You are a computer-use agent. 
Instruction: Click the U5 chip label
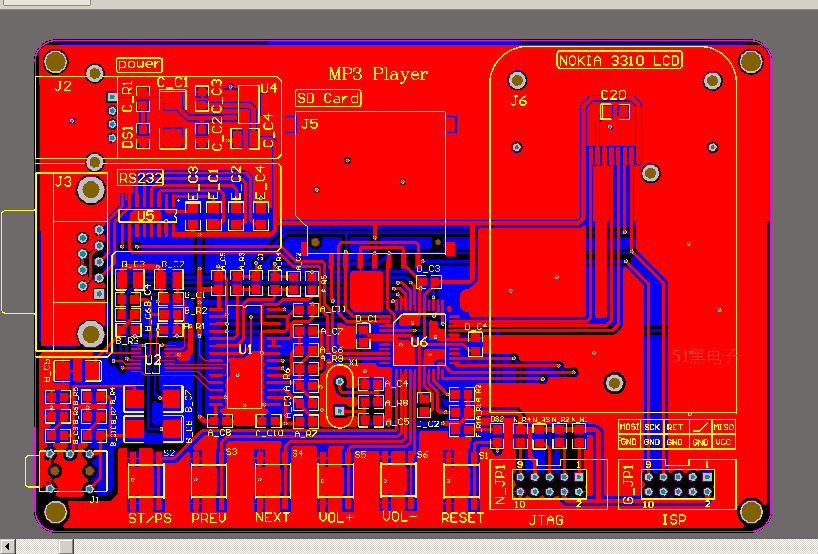click(x=146, y=216)
